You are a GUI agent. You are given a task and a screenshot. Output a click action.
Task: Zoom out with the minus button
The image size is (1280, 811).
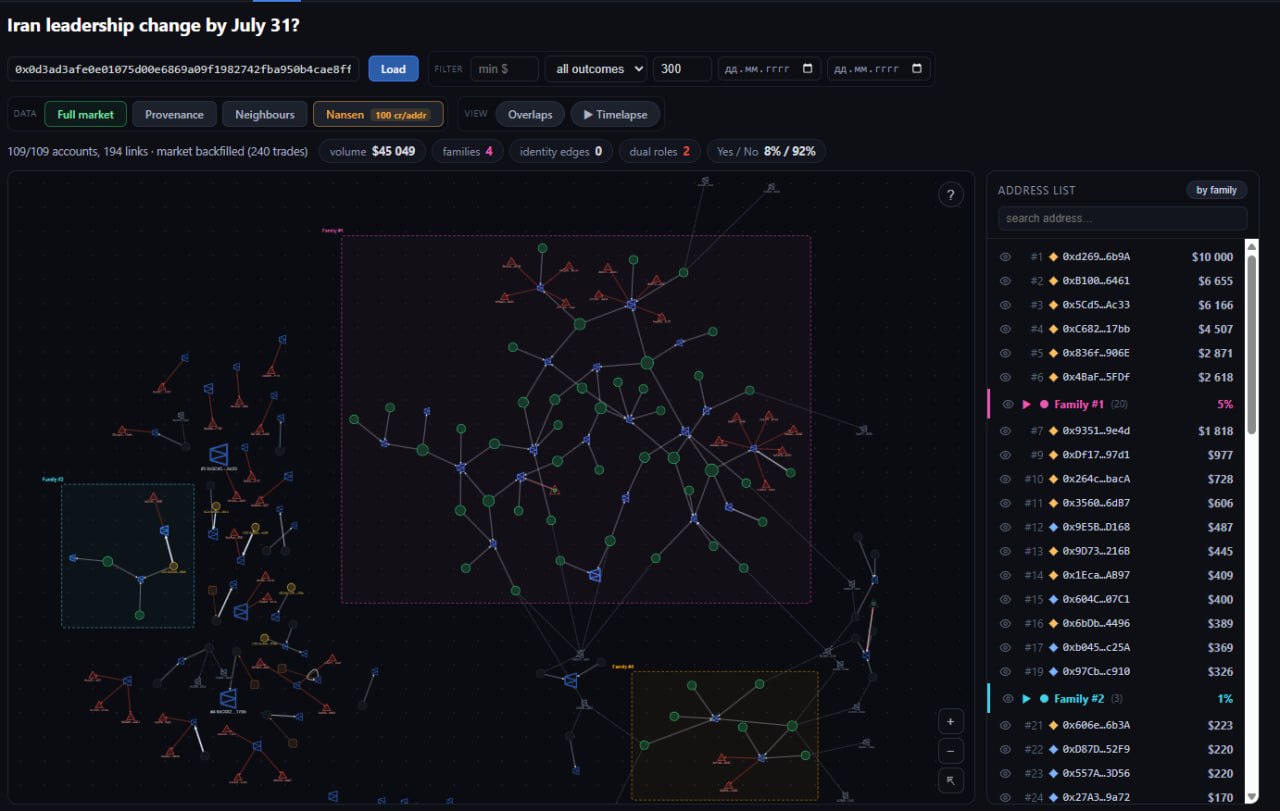[950, 750]
